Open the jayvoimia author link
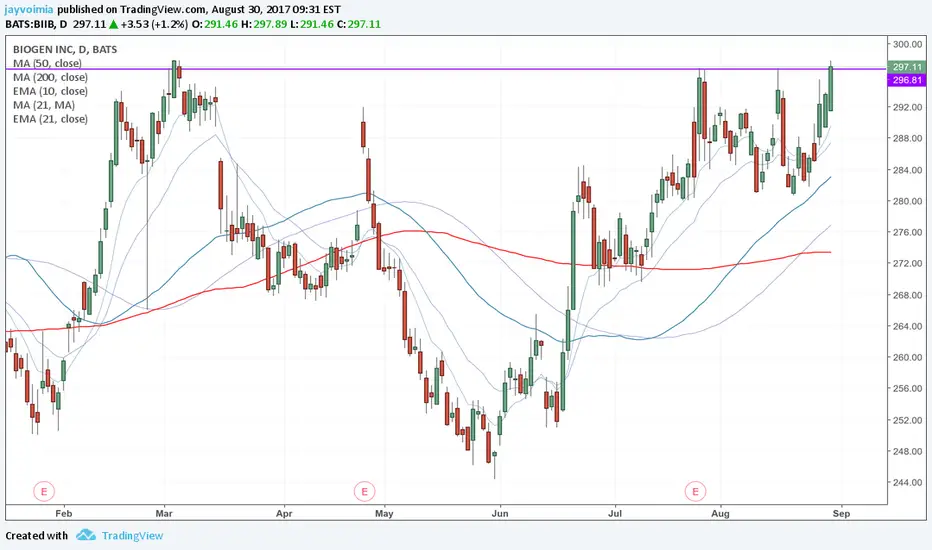 29,10
